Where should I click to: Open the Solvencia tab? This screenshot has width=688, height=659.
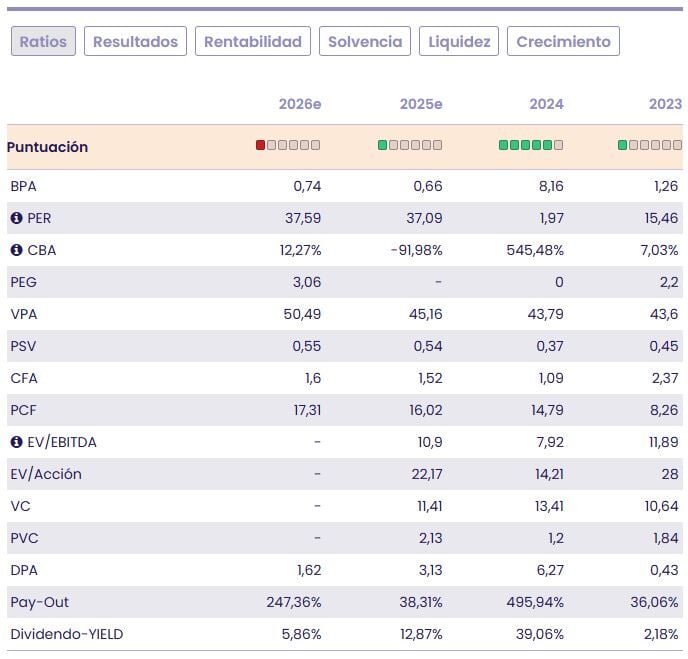(x=365, y=41)
